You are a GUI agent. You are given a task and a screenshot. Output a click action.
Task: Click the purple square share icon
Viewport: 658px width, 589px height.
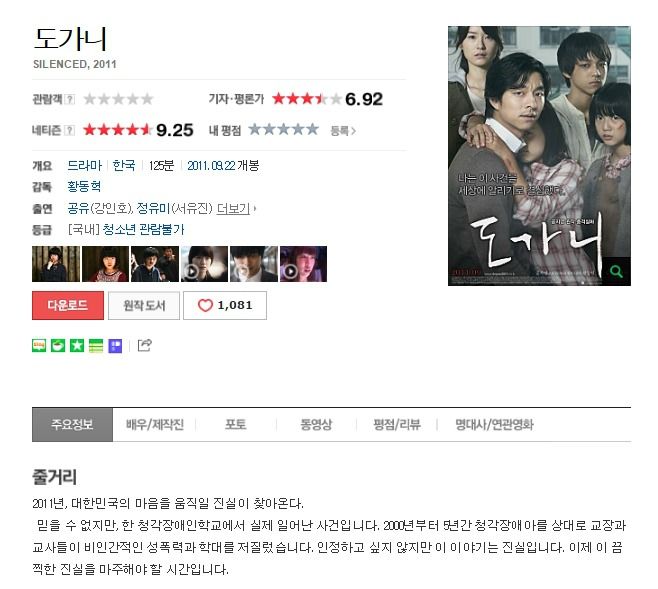(x=115, y=346)
